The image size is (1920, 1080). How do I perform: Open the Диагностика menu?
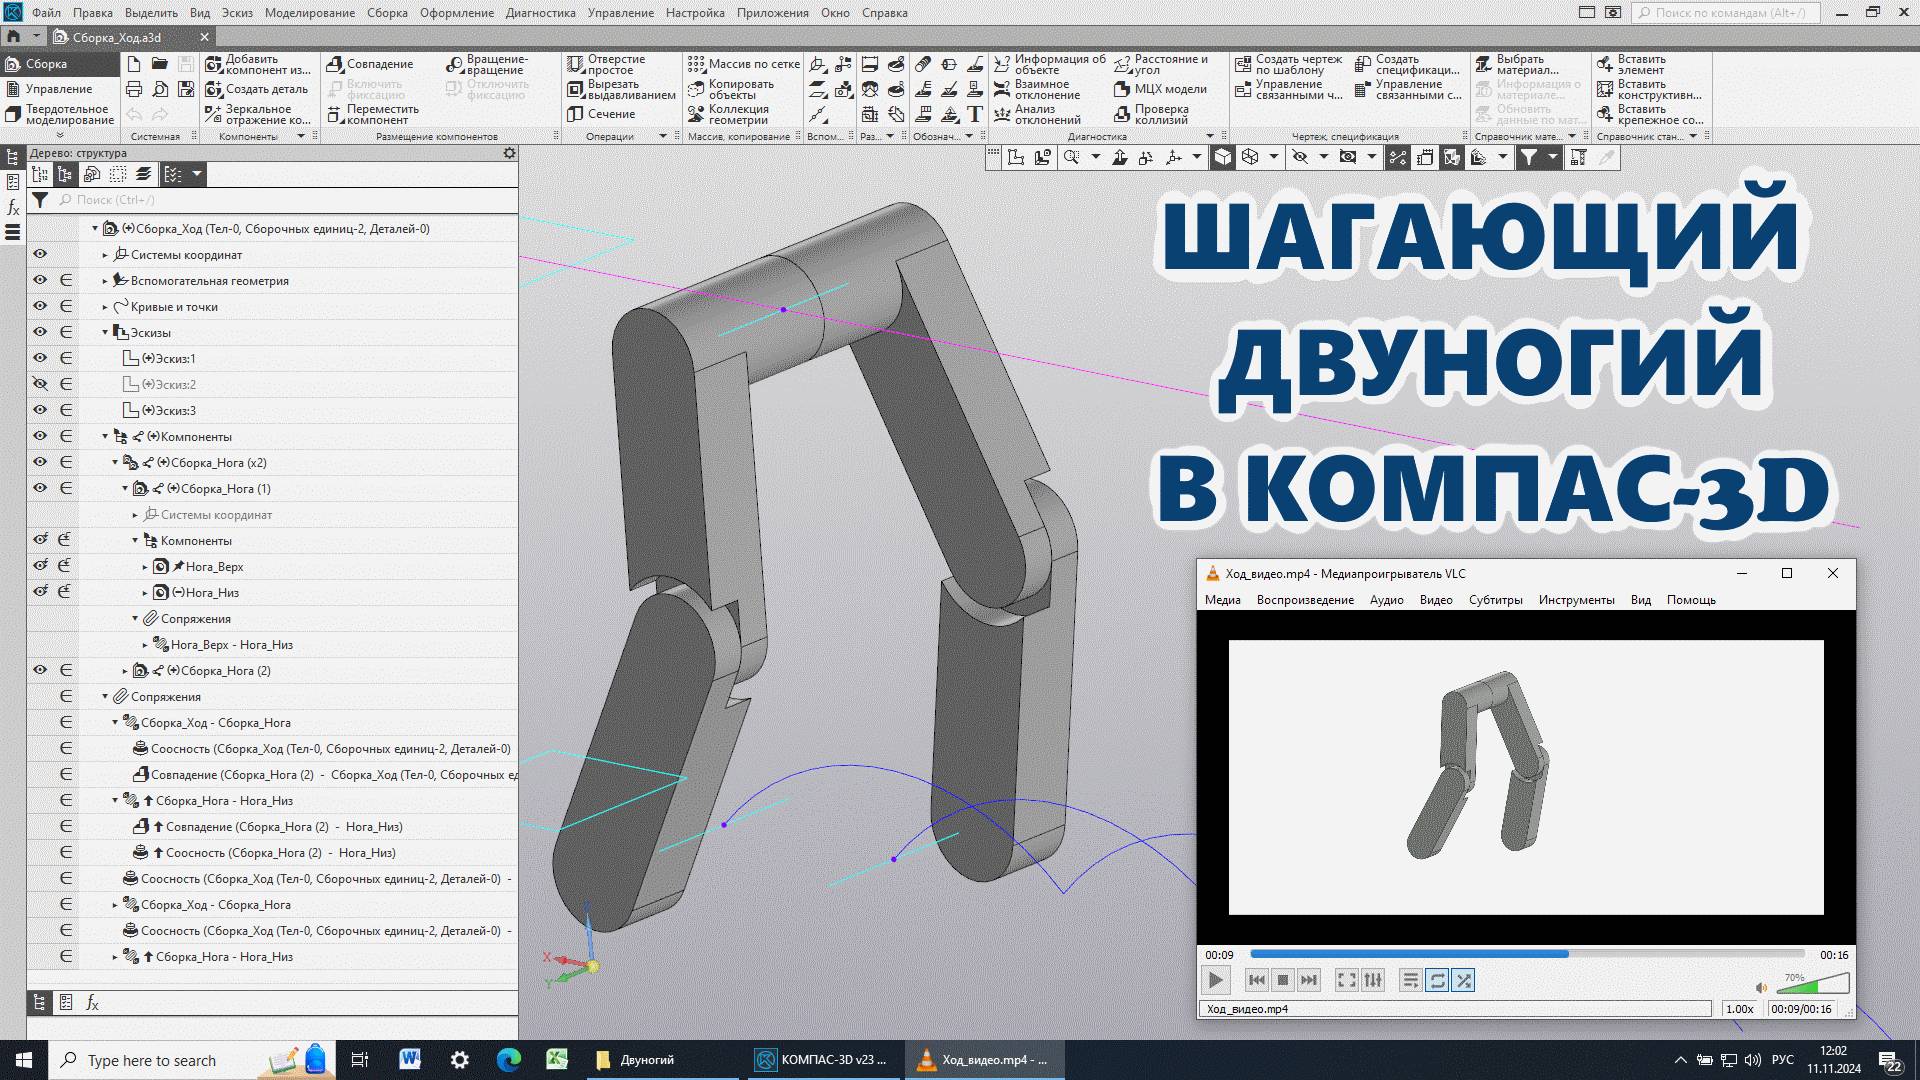(x=541, y=13)
